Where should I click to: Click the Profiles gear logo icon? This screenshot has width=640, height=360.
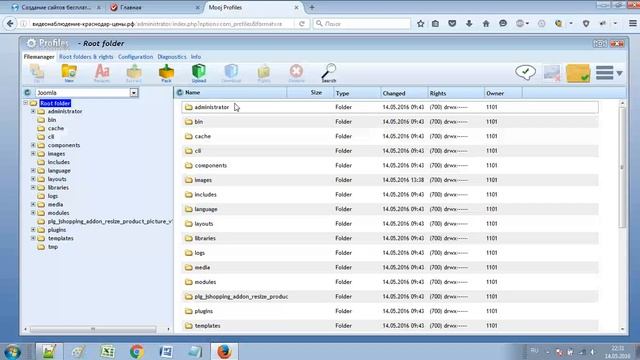click(31, 43)
